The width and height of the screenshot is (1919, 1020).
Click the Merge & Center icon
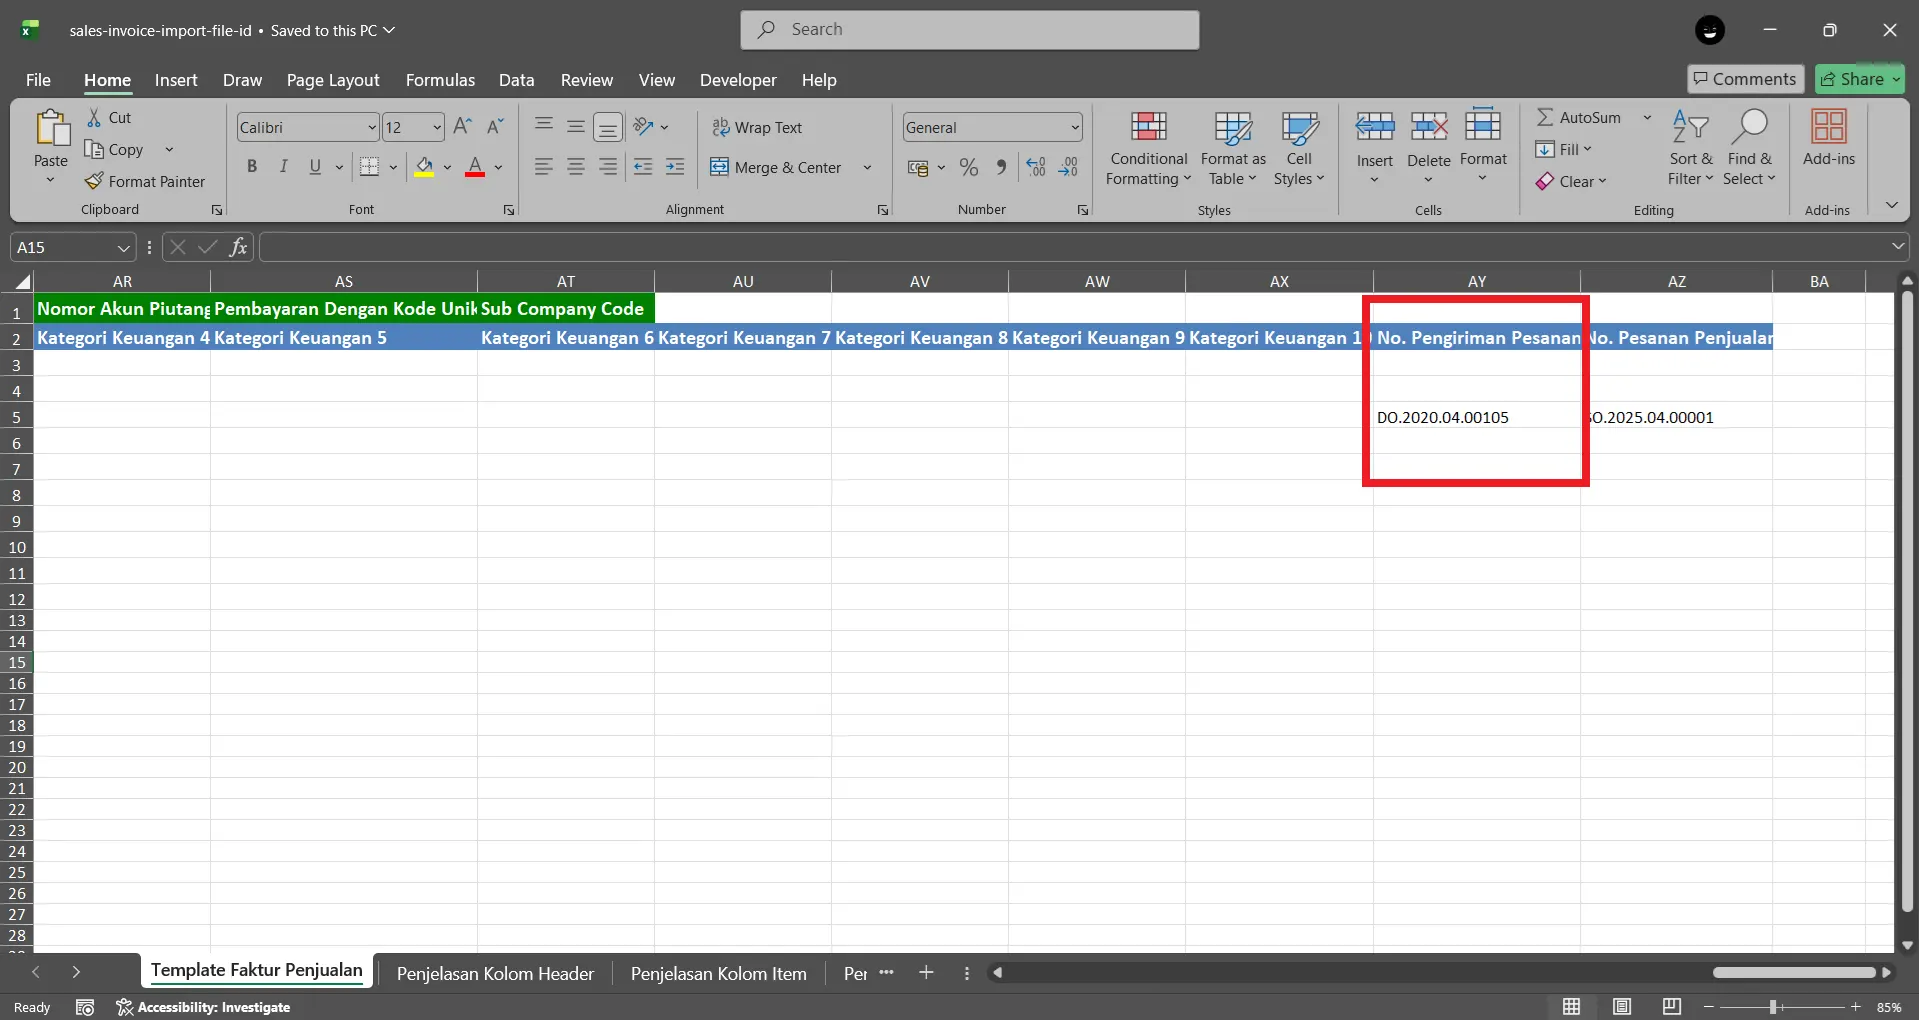pos(719,167)
